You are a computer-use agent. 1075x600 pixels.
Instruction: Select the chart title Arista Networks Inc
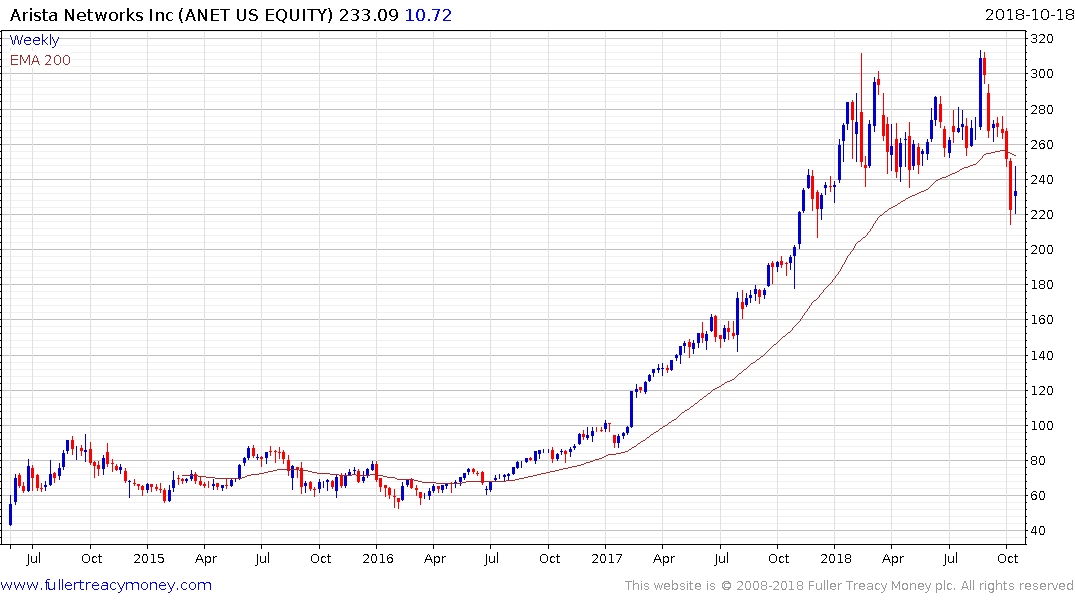[x=92, y=15]
